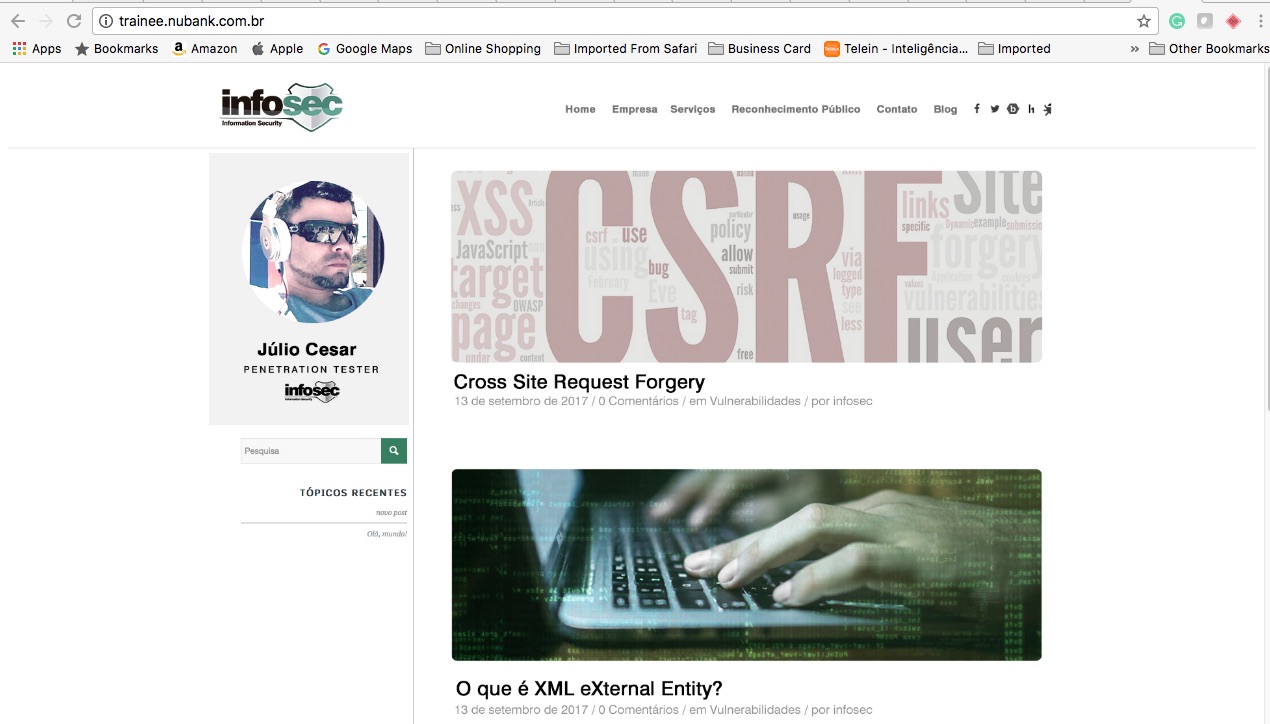Bookmark this page with the star icon

(x=1144, y=21)
